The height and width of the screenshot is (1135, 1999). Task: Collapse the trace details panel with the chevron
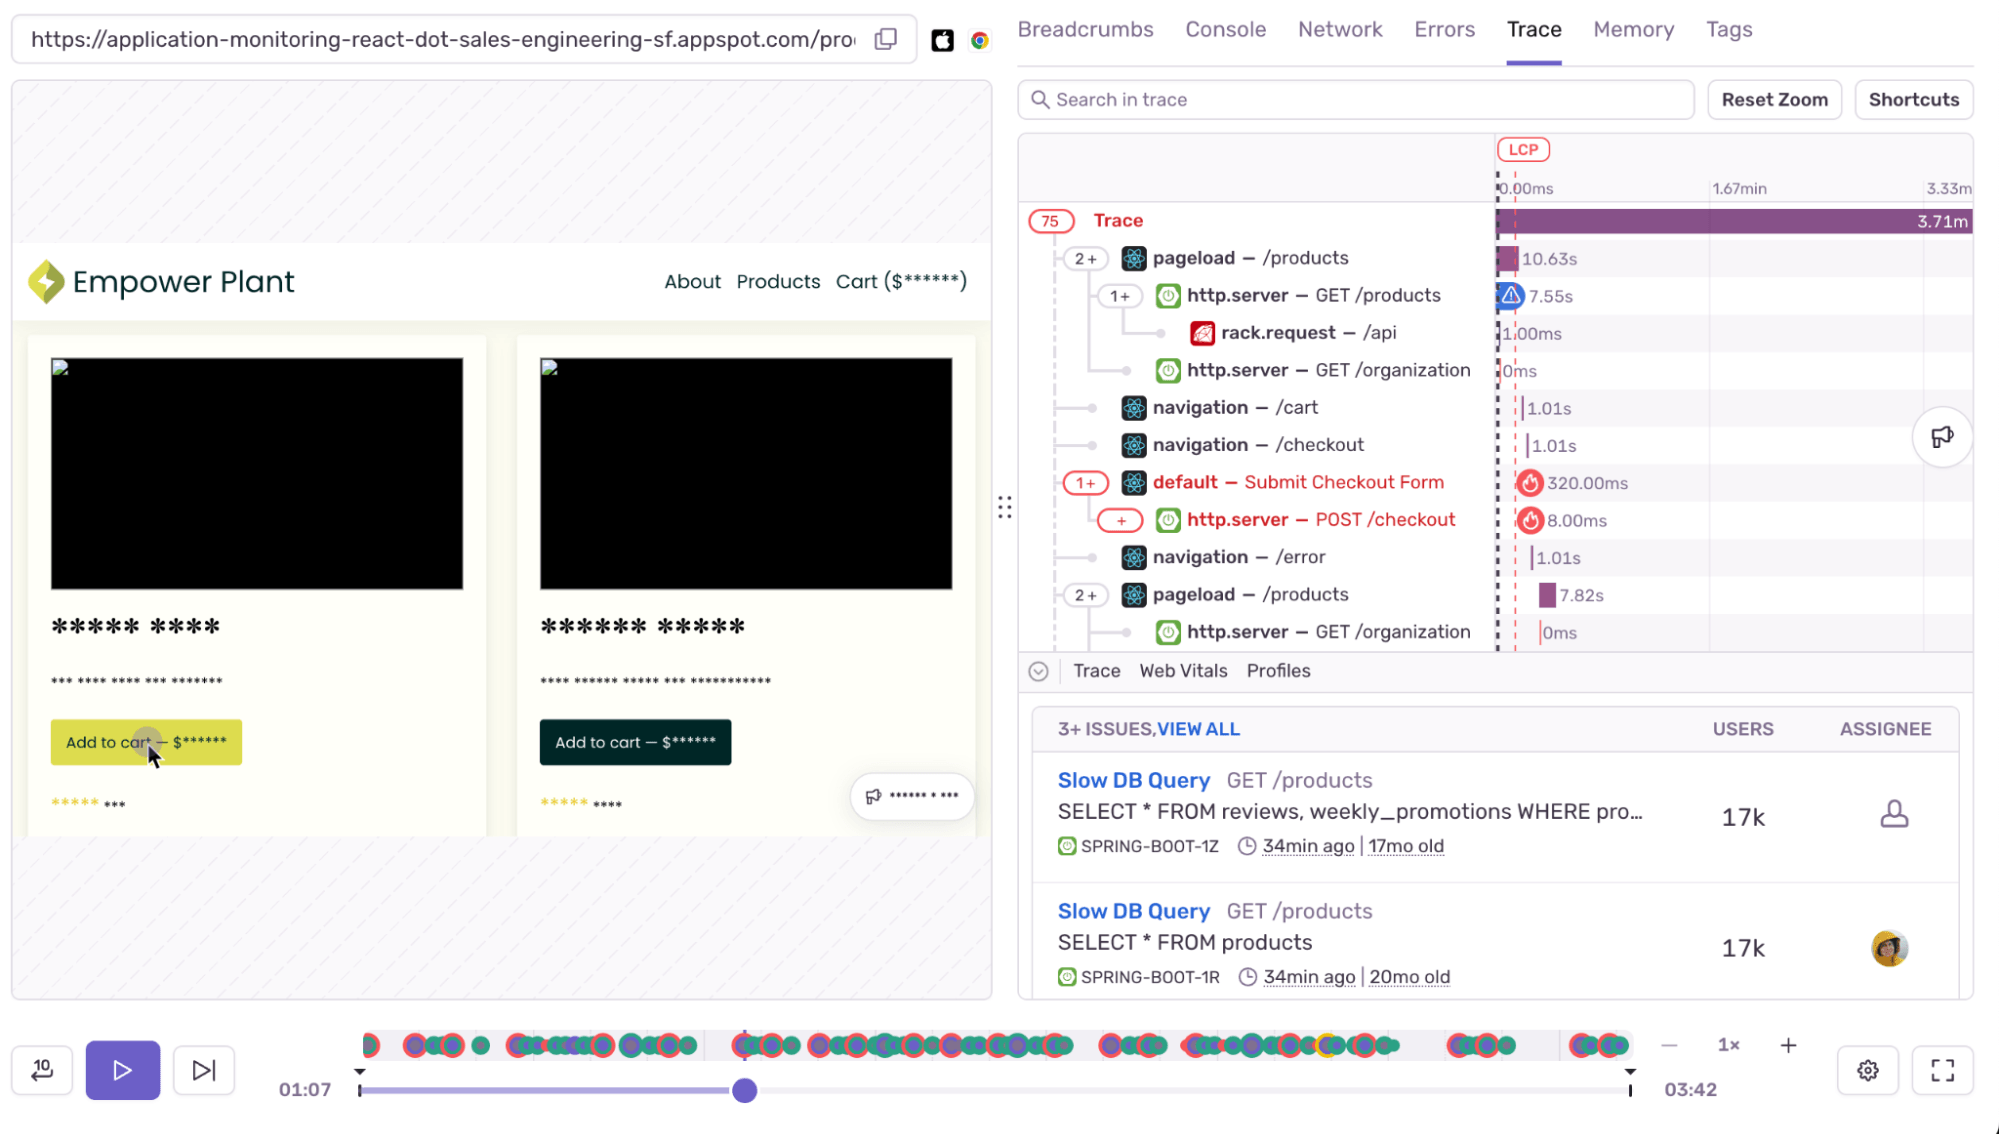[1039, 671]
